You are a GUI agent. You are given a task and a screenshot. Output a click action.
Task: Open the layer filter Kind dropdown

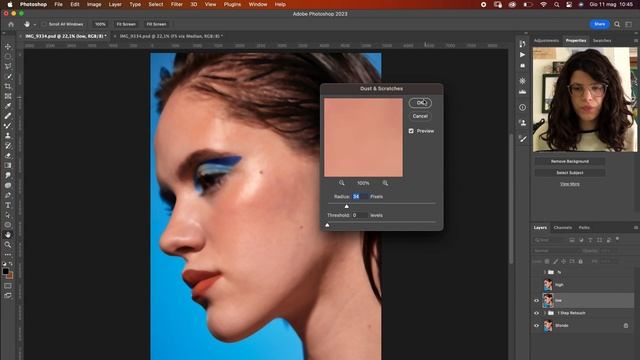[549, 240]
